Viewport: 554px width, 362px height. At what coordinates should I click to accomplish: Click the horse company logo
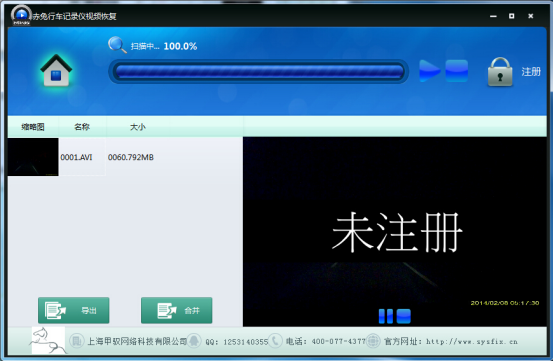(48, 340)
